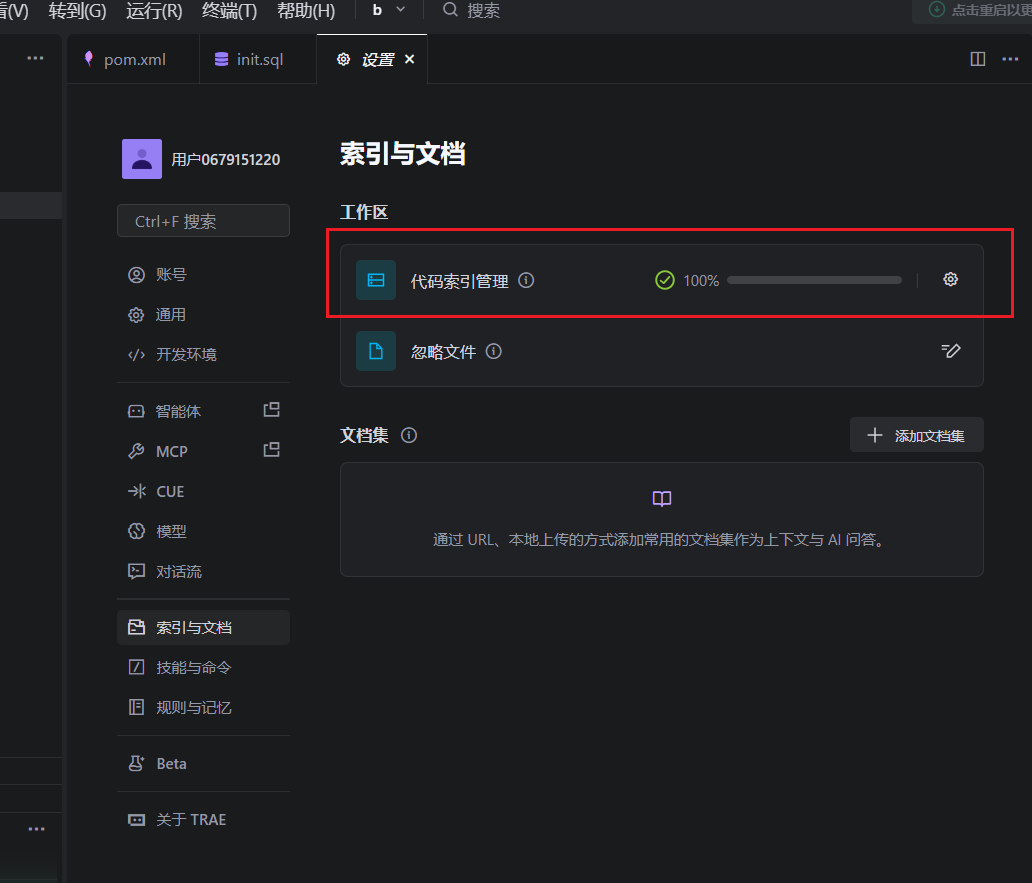Open the 运行(R) menu
The image size is (1032, 883).
point(154,11)
